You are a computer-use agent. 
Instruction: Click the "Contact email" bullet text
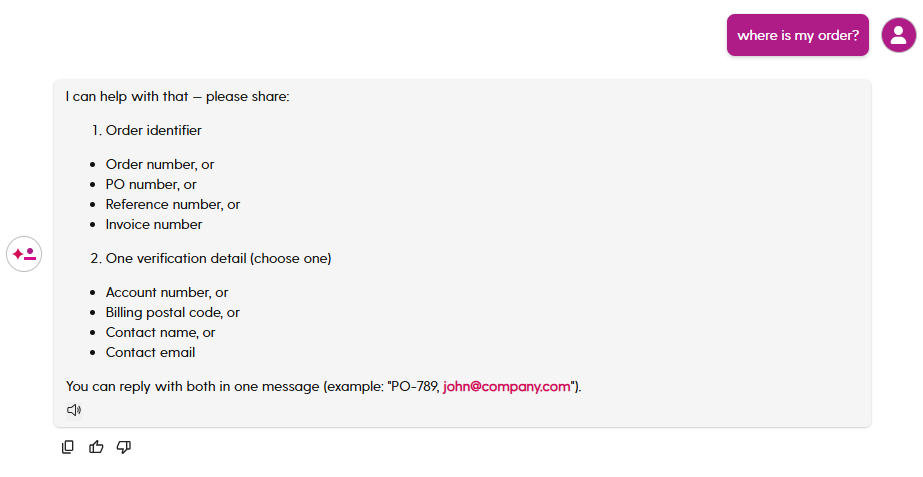pyautogui.click(x=150, y=352)
